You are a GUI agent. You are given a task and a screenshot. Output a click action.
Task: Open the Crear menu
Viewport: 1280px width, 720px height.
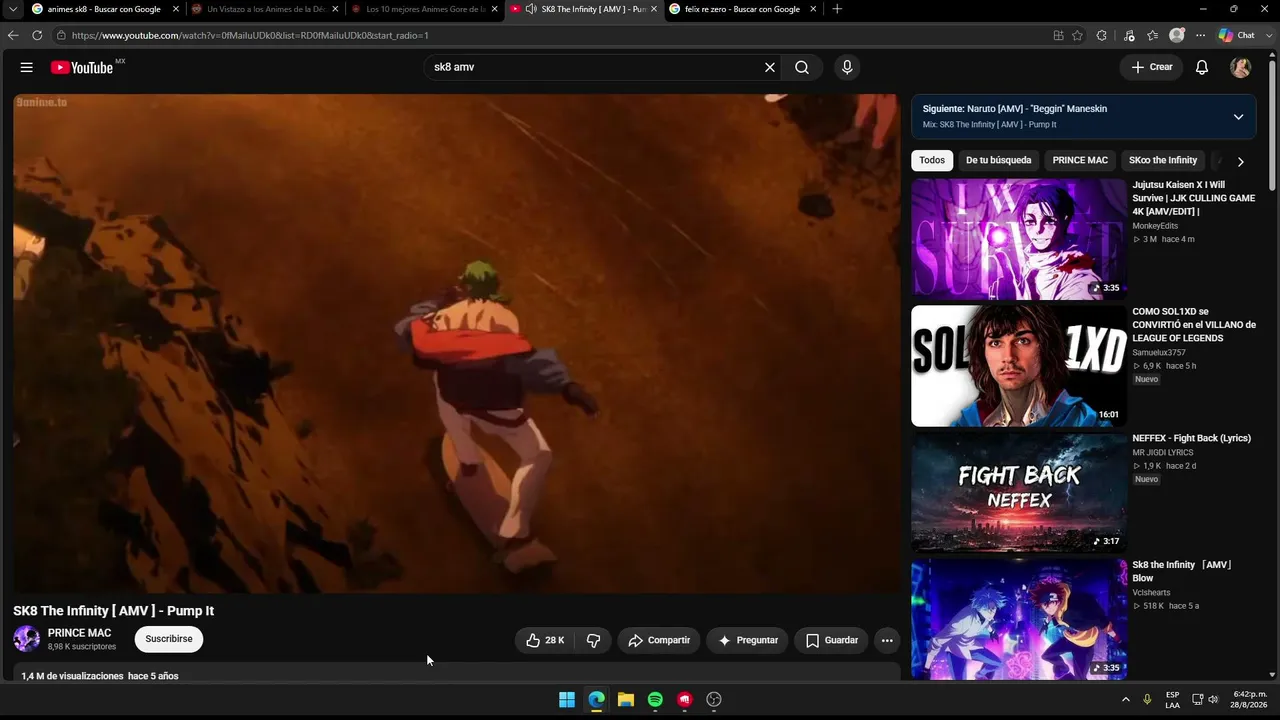click(1151, 67)
